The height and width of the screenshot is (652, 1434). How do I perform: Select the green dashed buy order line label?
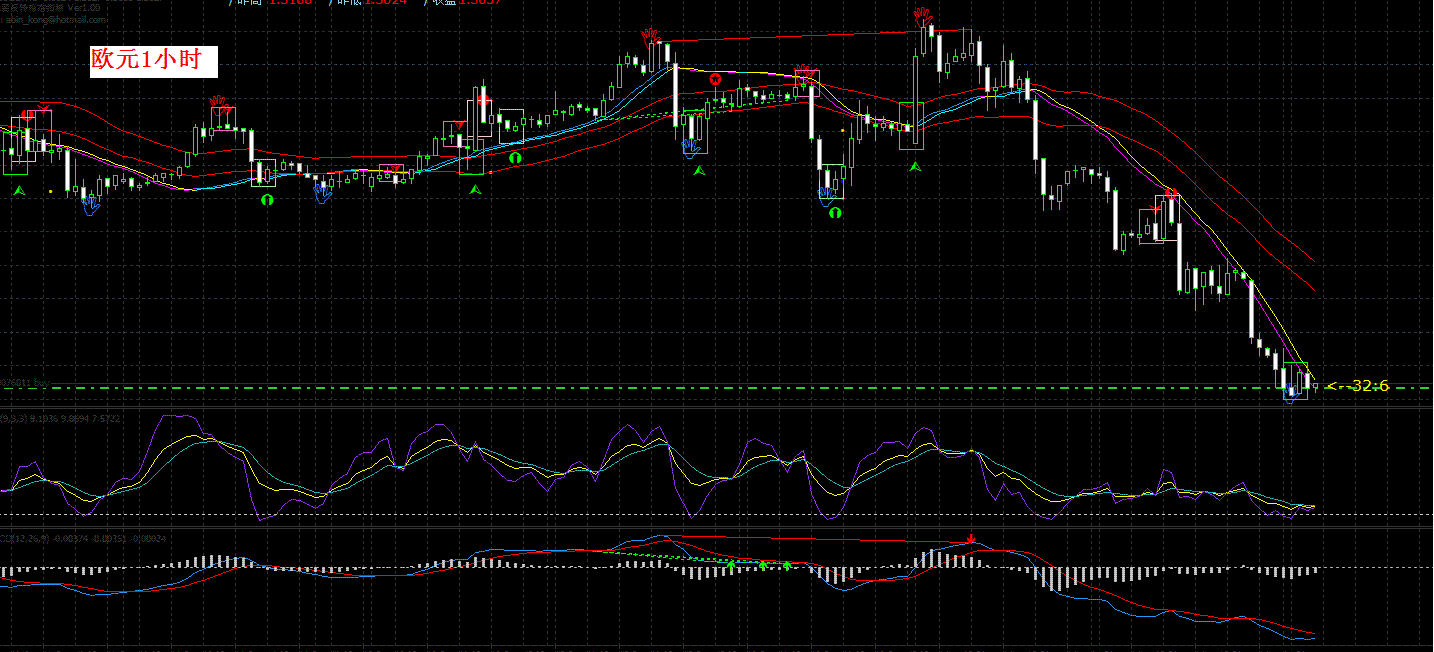click(x=24, y=382)
